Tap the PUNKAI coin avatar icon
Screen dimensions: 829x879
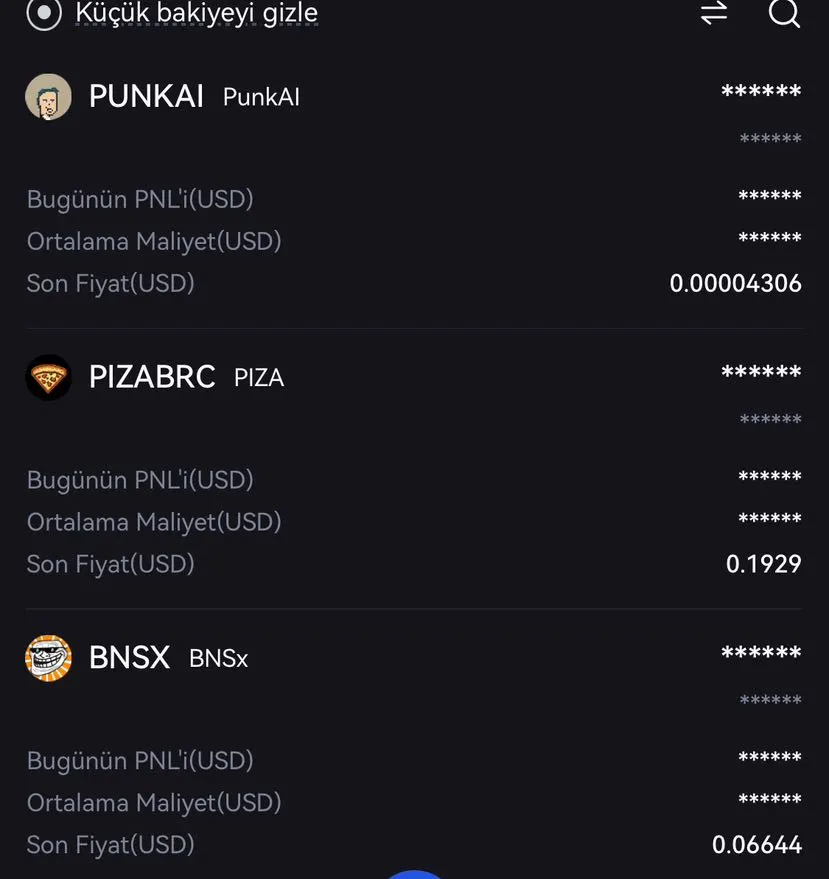[x=48, y=97]
